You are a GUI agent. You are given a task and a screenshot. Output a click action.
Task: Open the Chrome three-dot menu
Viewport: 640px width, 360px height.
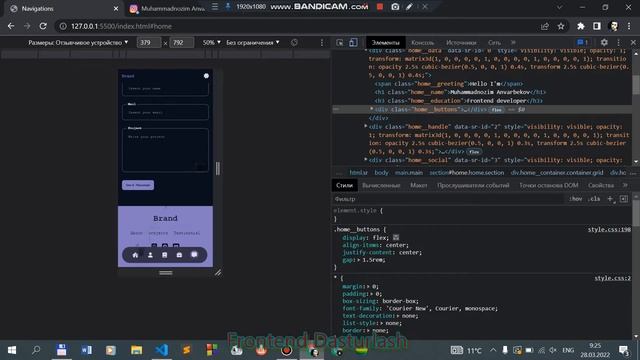[629, 26]
